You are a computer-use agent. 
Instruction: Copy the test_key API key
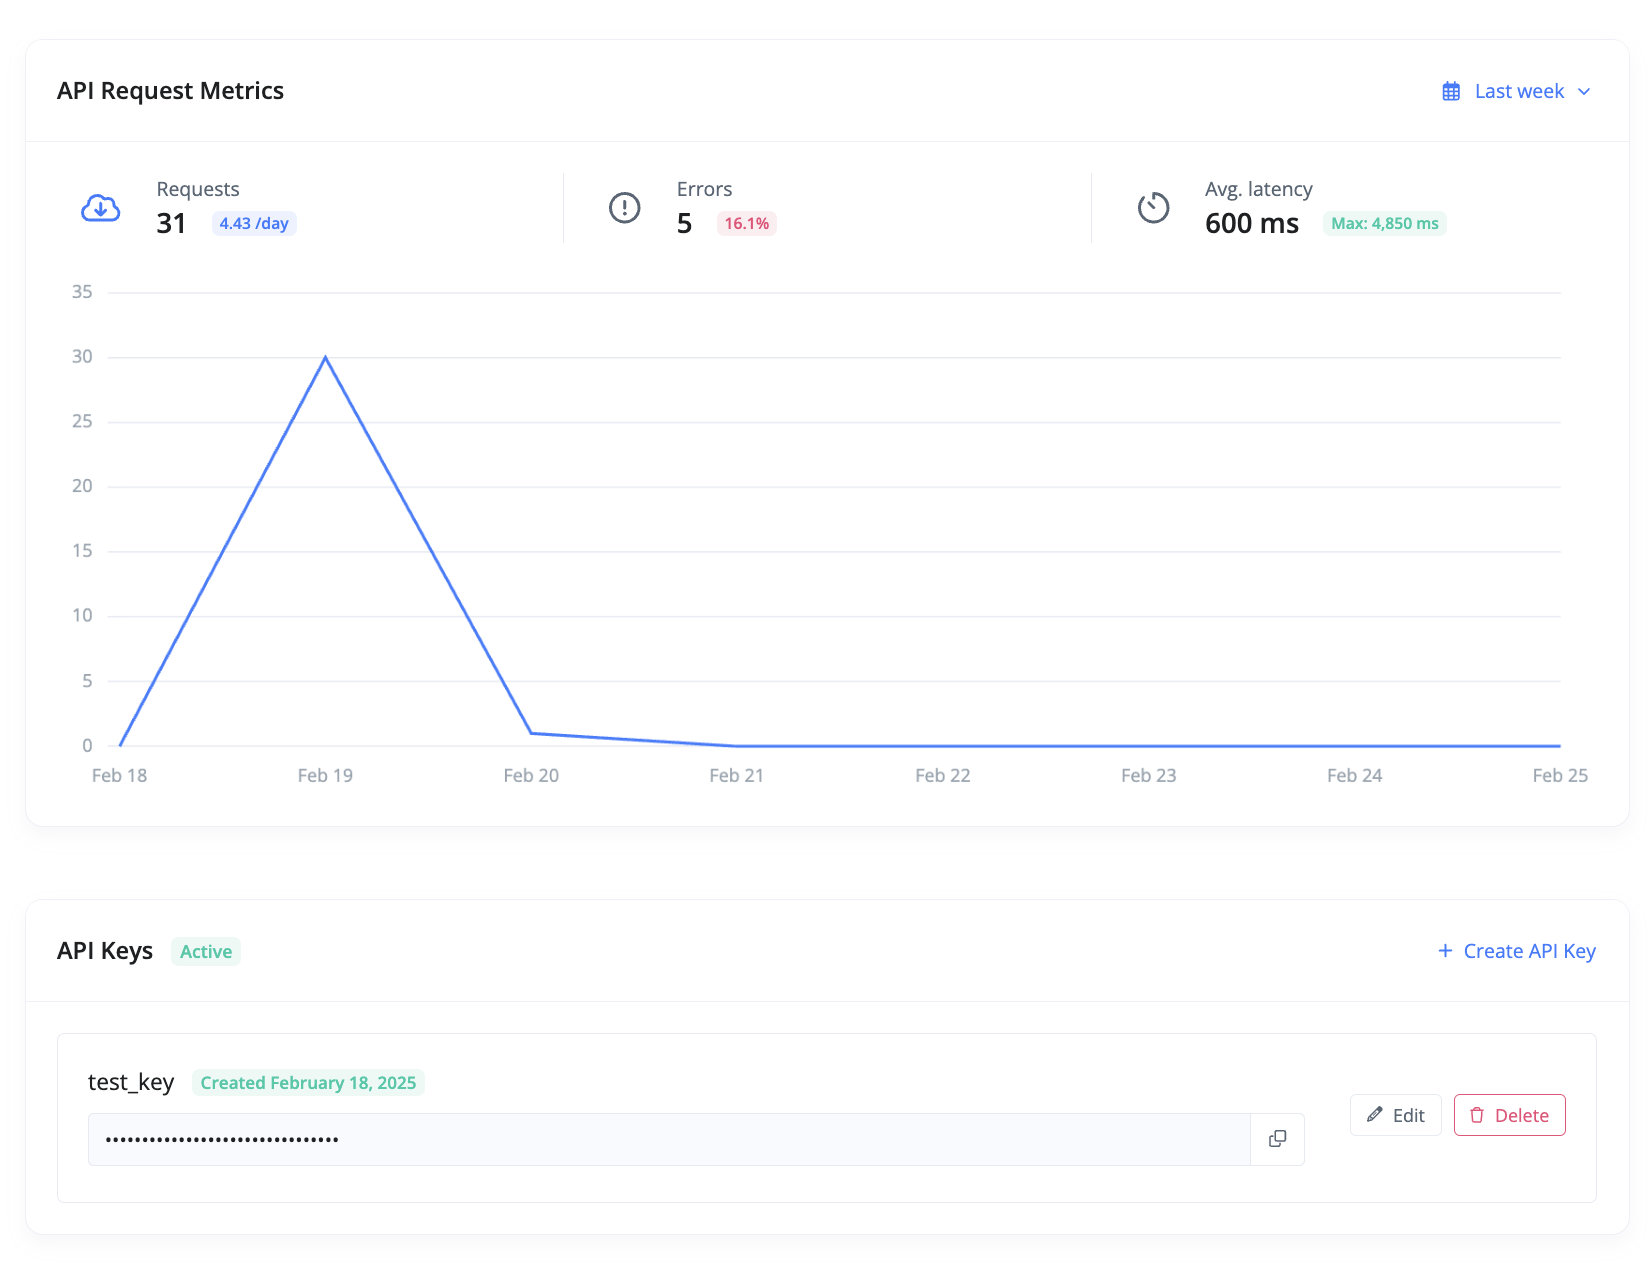coord(1277,1139)
